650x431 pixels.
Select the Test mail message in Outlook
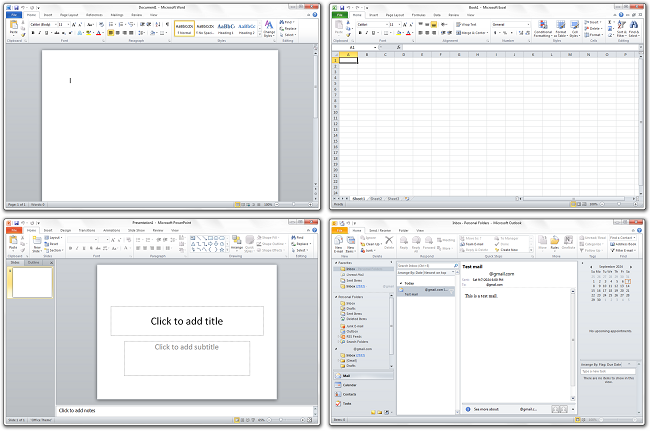click(x=426, y=292)
